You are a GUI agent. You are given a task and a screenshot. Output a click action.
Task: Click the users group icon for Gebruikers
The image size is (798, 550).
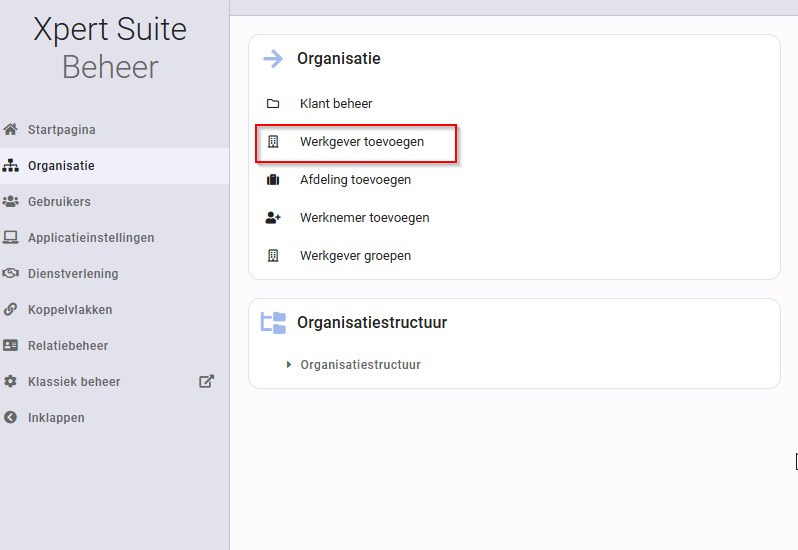10,201
